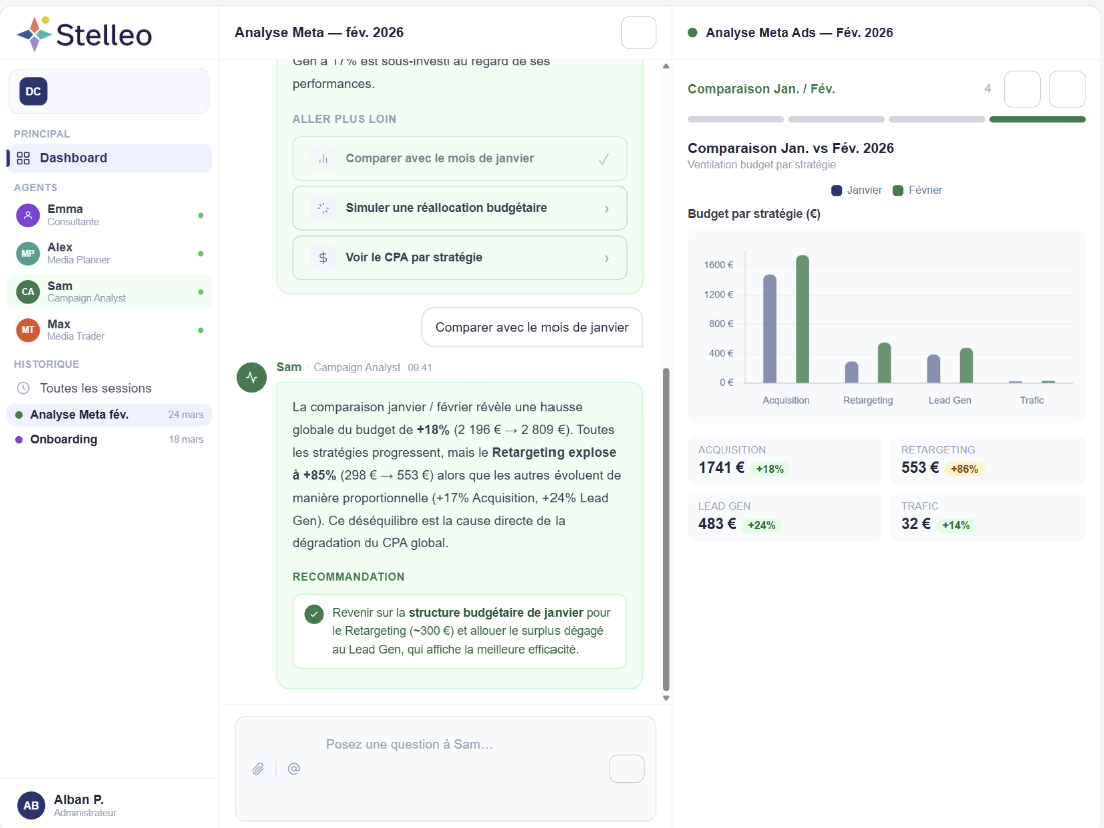Click the Dashboard grid icon

(x=23, y=158)
